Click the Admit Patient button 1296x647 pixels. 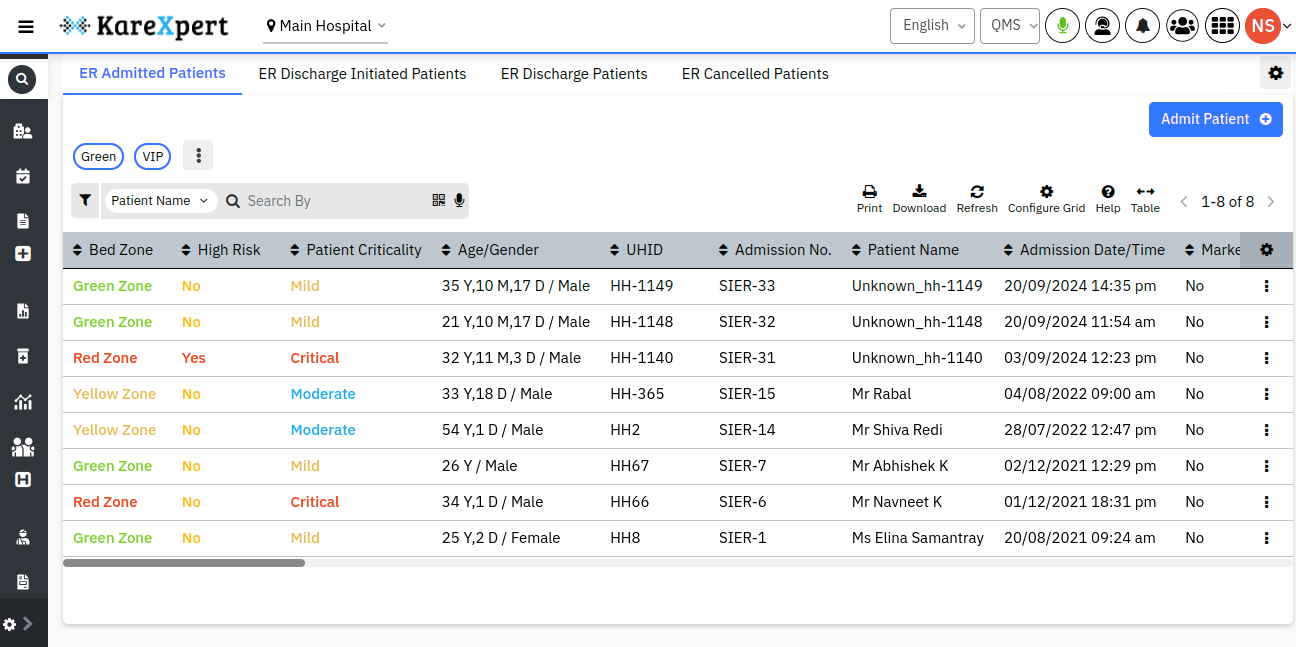coord(1216,119)
